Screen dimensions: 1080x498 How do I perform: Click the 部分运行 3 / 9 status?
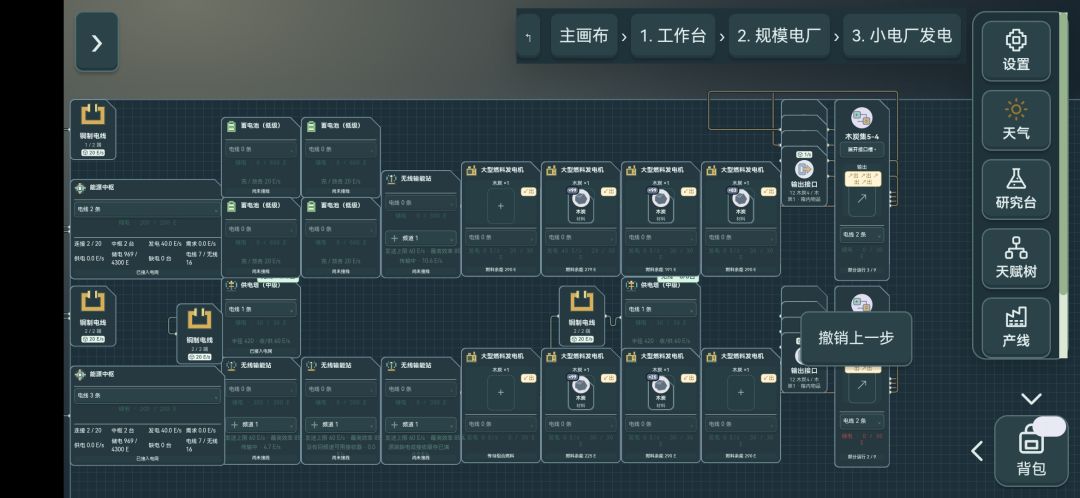coord(861,270)
